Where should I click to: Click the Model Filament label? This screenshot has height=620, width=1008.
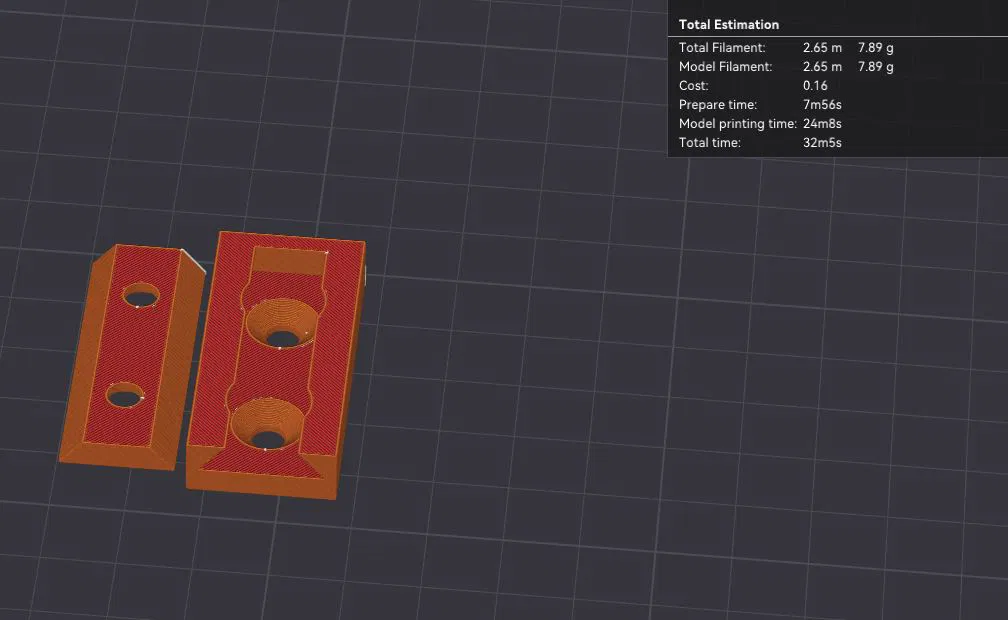click(x=725, y=67)
